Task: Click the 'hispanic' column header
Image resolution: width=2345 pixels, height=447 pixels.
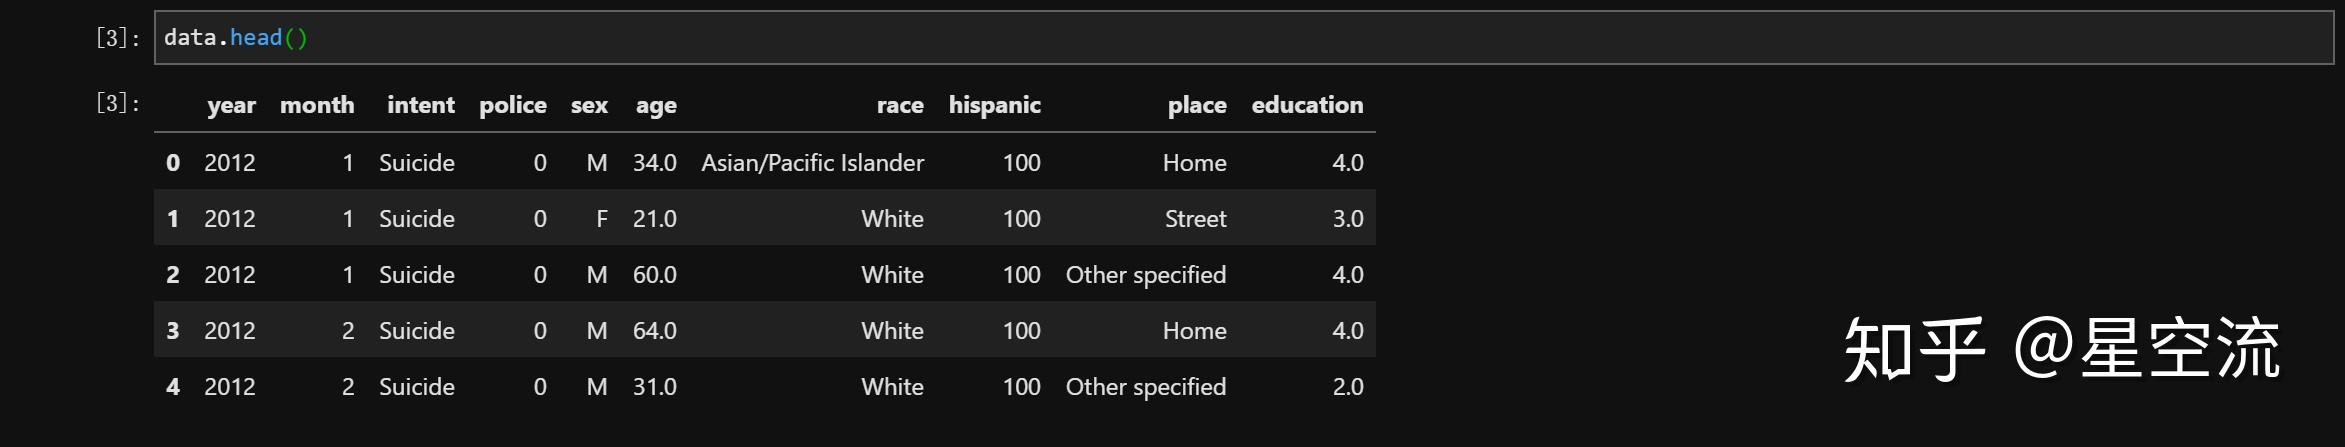Action: click(x=995, y=105)
